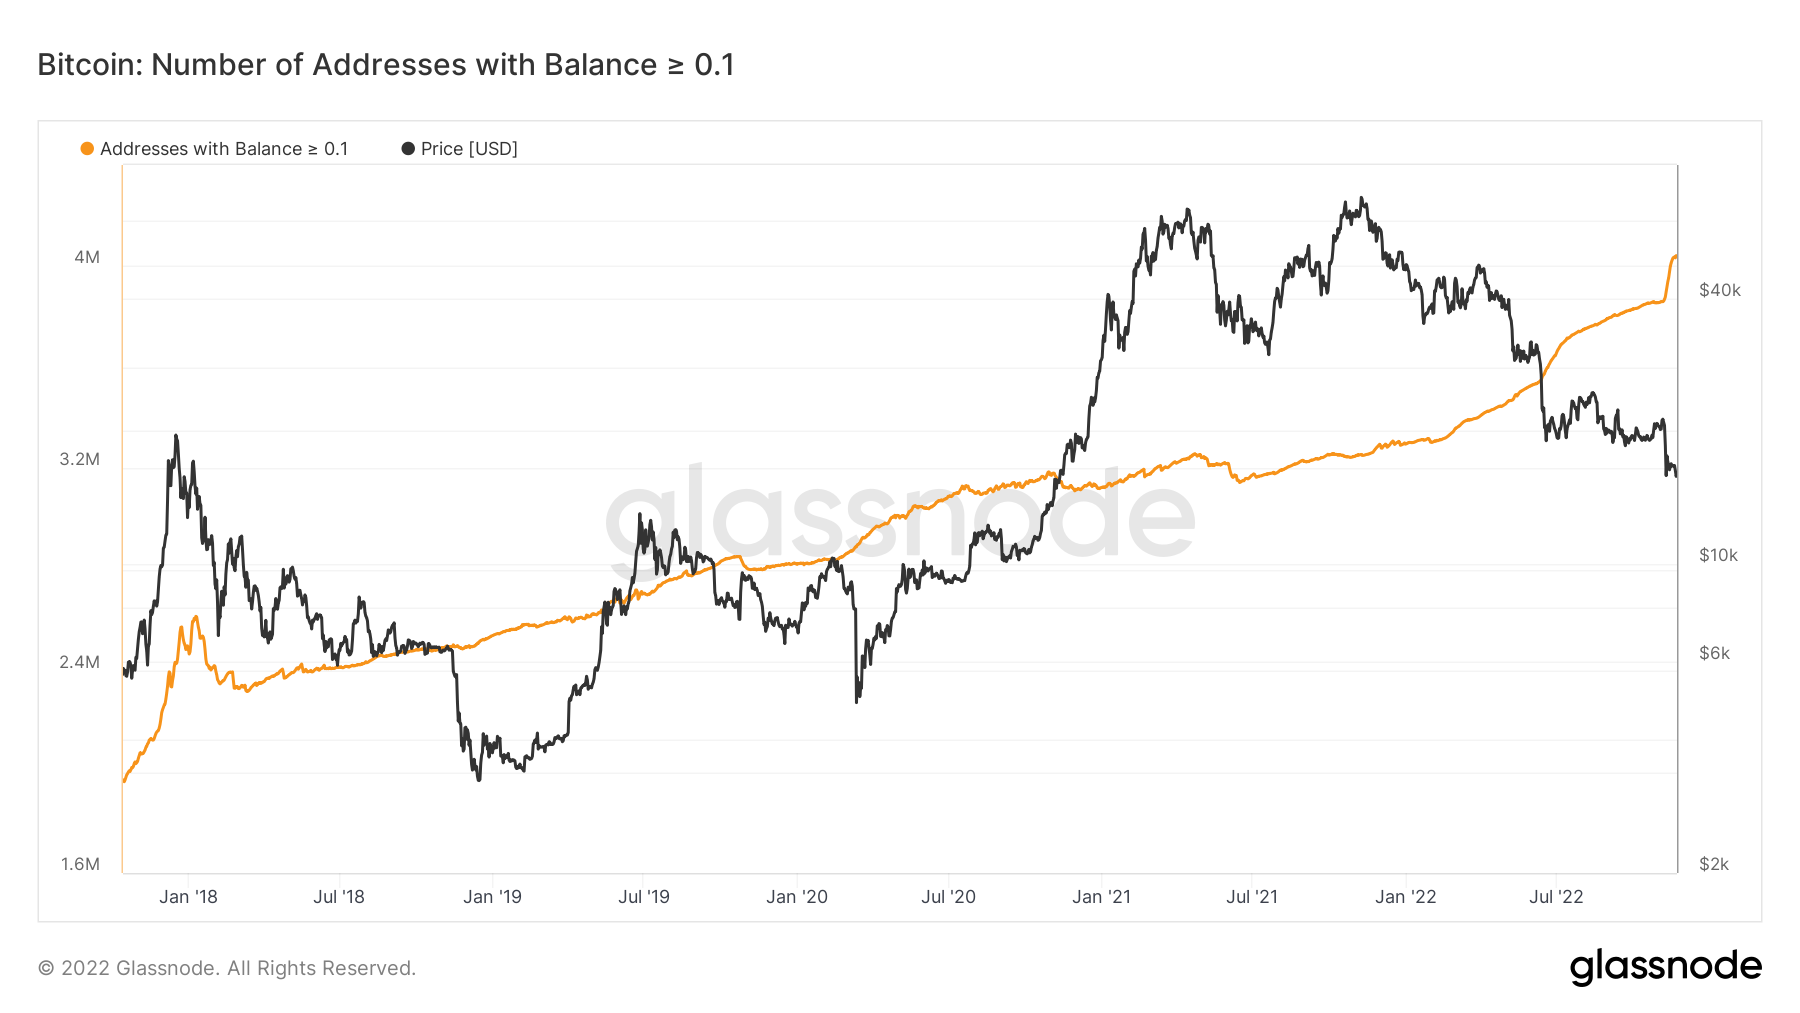
Task: Click the glassnode watermark in the chart center
Action: coord(900,515)
